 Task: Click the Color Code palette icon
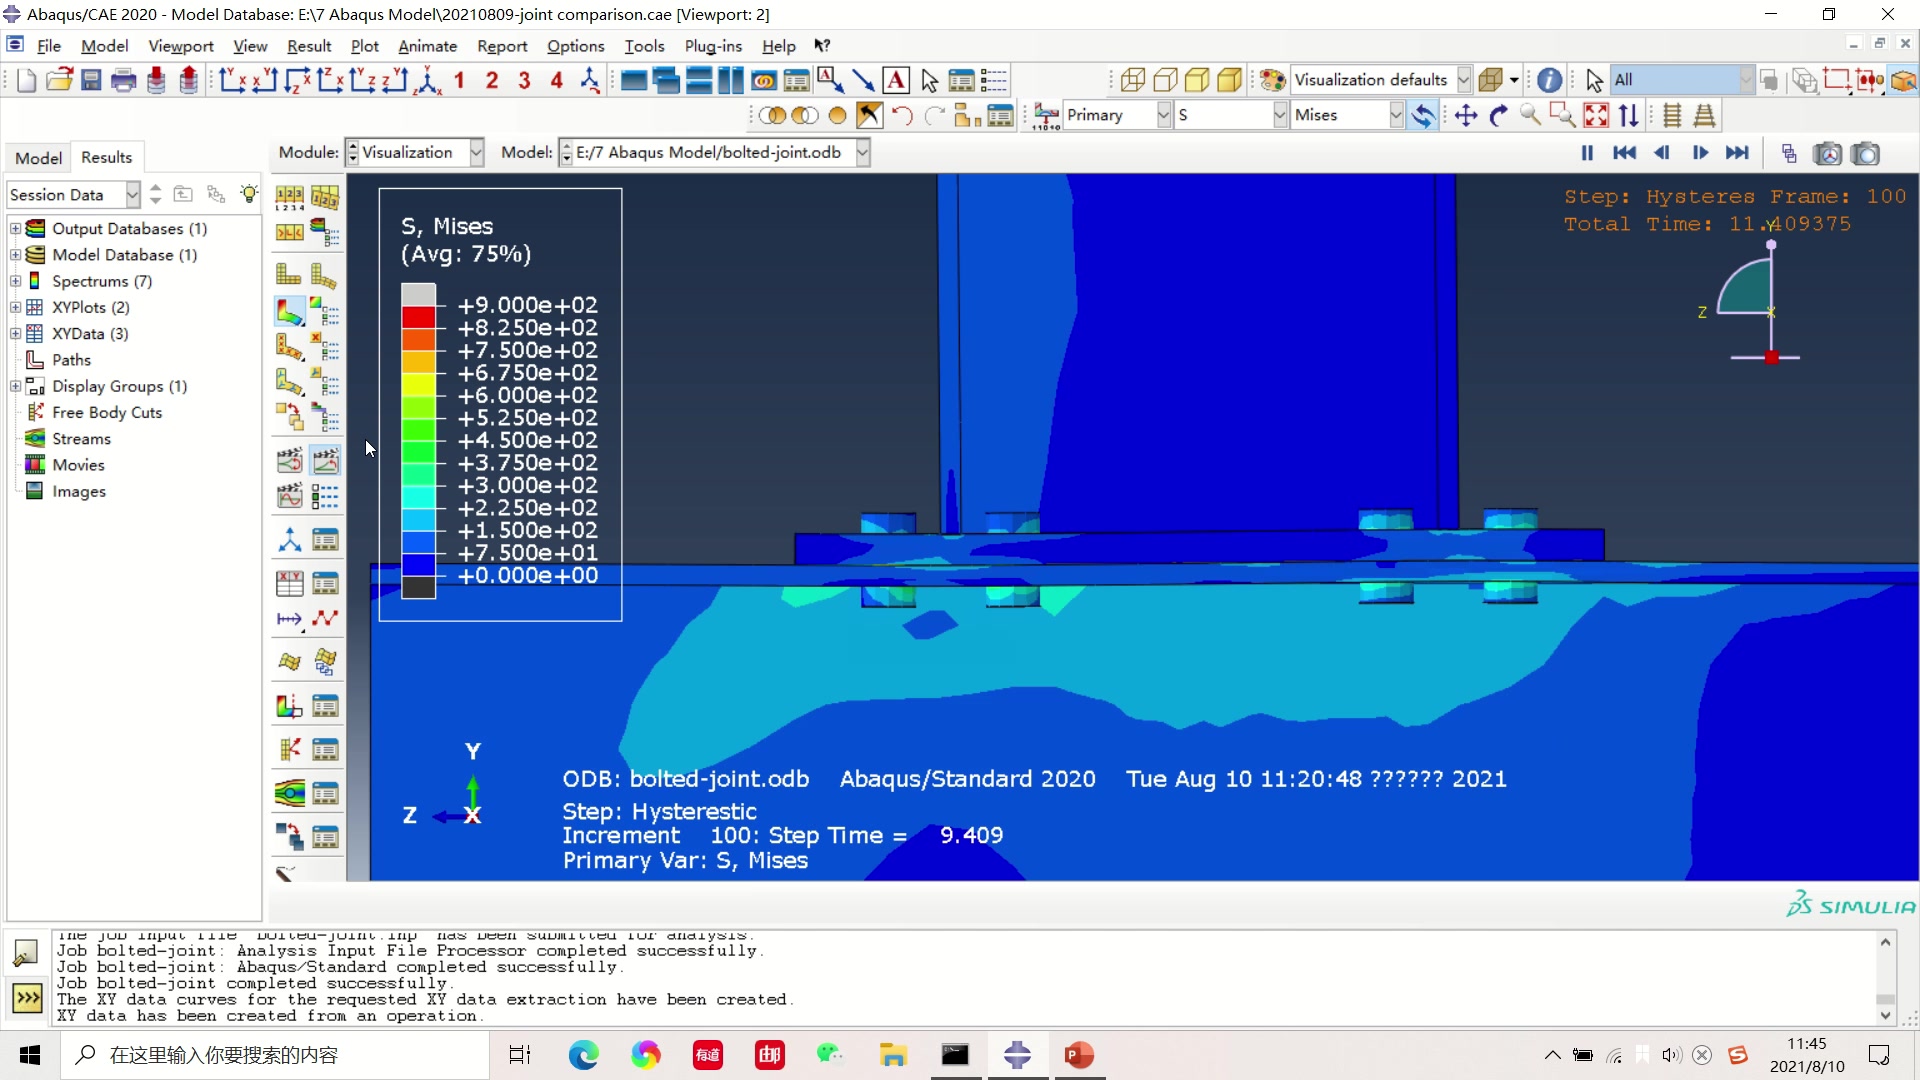coord(1272,80)
